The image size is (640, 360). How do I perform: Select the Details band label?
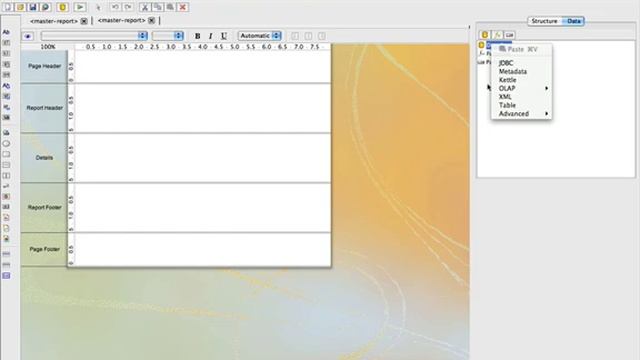(44, 158)
